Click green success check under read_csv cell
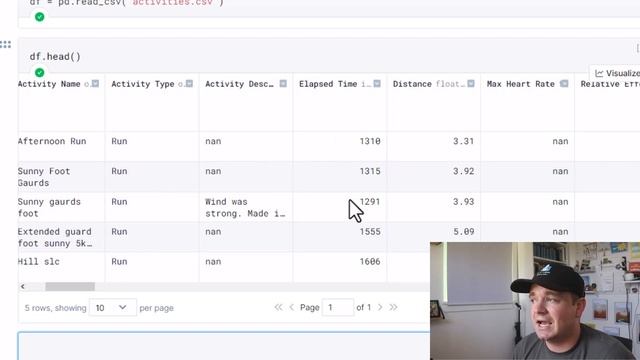Viewport: 640px width, 360px height. pos(40,17)
